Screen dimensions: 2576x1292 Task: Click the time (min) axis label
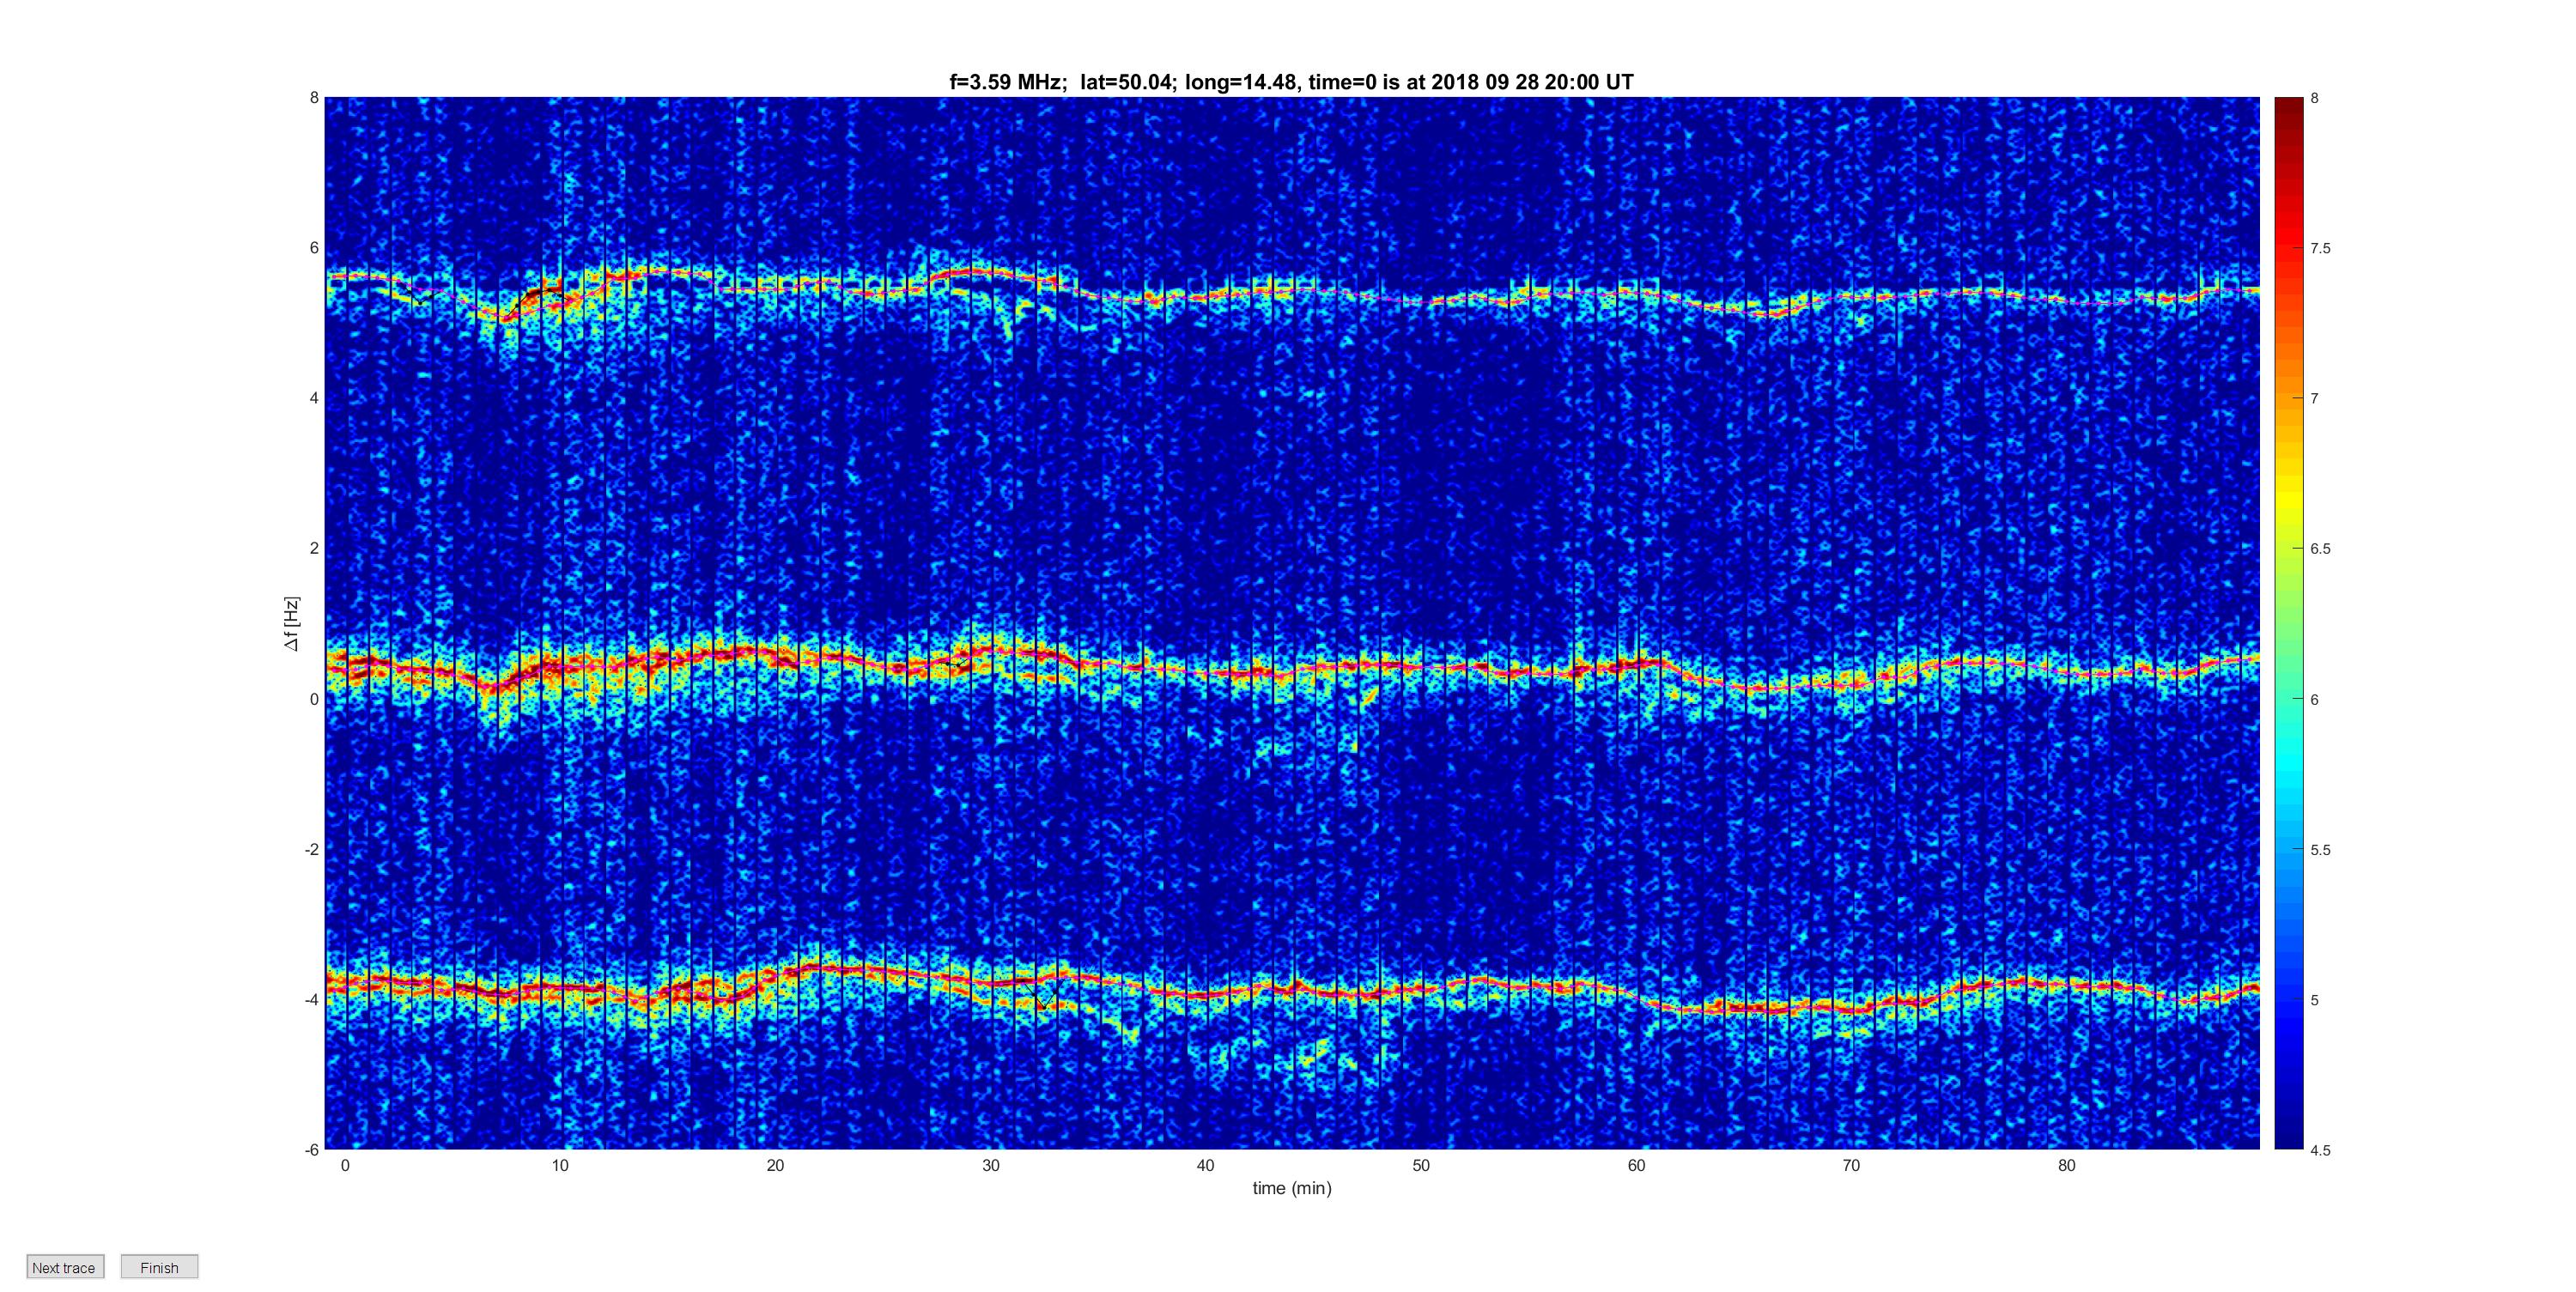(x=1292, y=1188)
